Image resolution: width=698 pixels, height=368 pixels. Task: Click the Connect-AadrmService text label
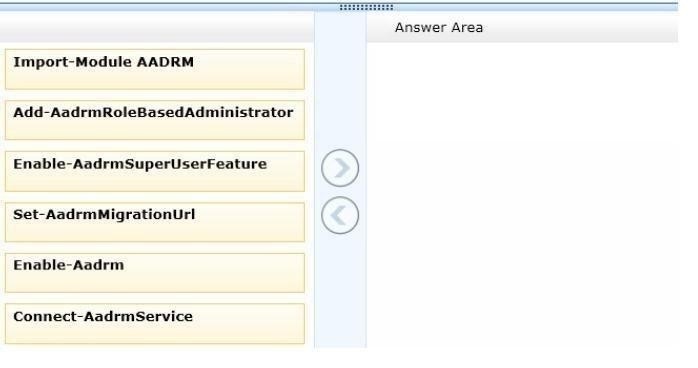tap(103, 316)
